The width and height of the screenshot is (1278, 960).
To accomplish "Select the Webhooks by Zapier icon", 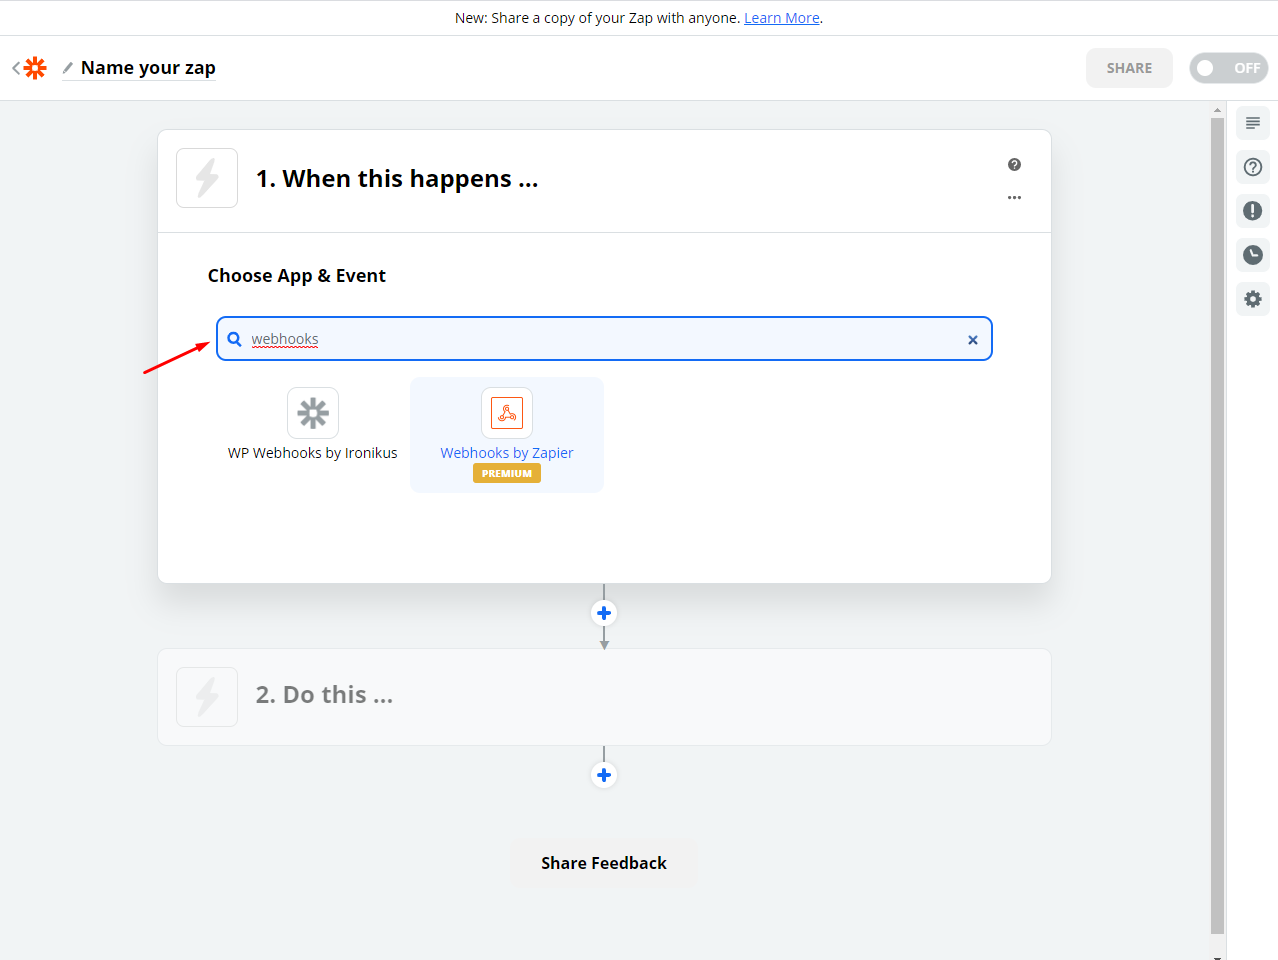I will coord(507,413).
